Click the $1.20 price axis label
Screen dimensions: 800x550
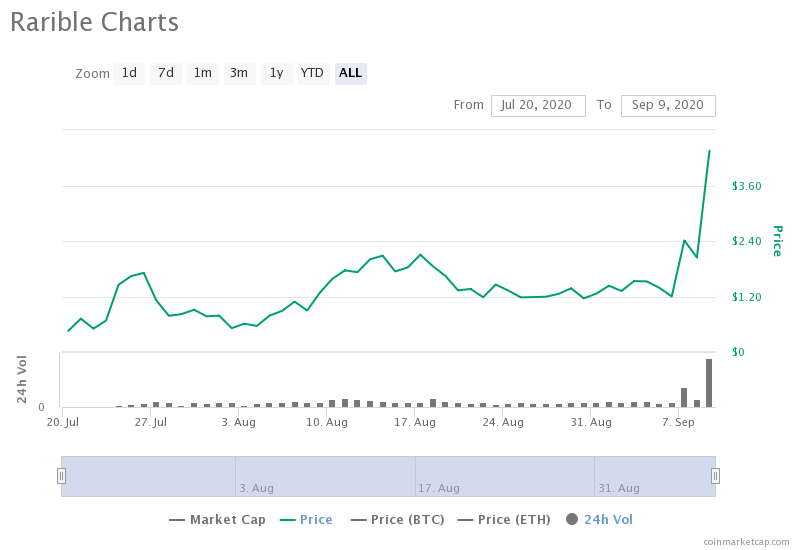pos(746,297)
